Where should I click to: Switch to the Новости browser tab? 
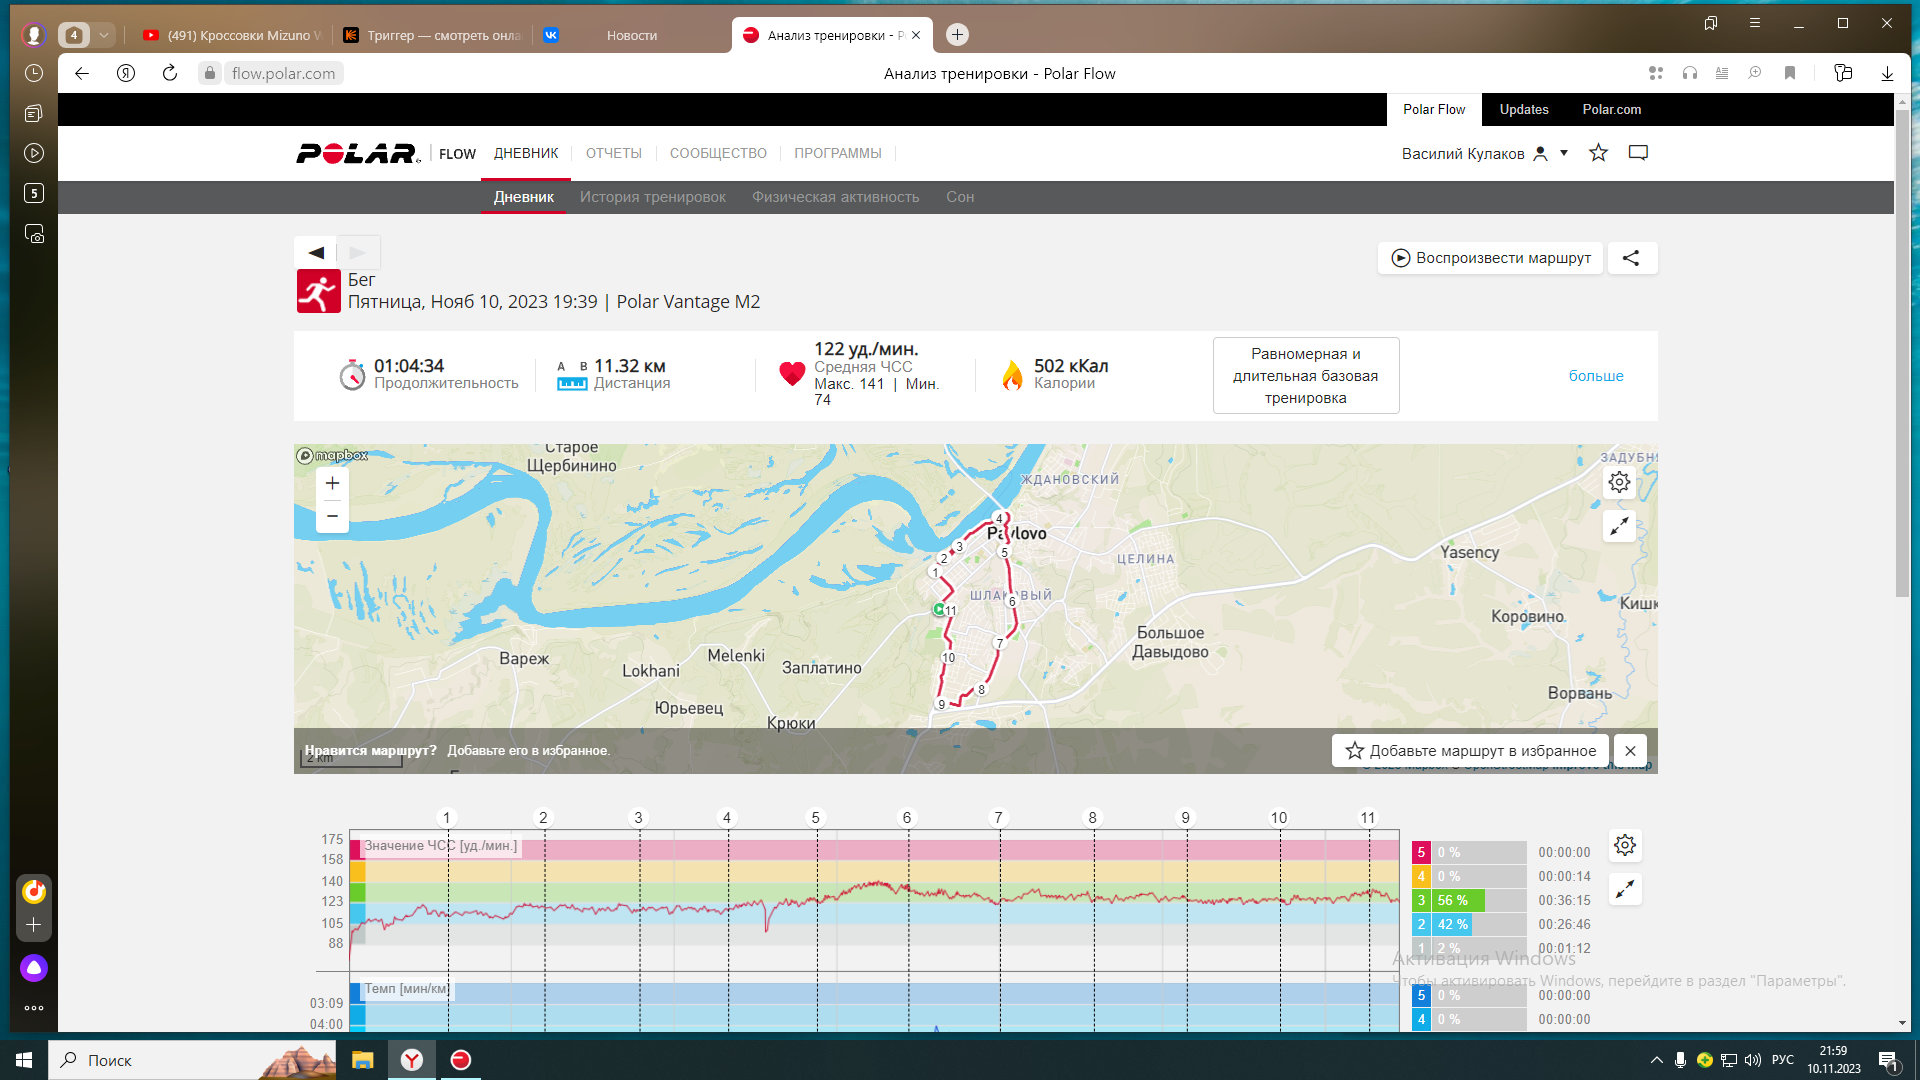point(632,35)
